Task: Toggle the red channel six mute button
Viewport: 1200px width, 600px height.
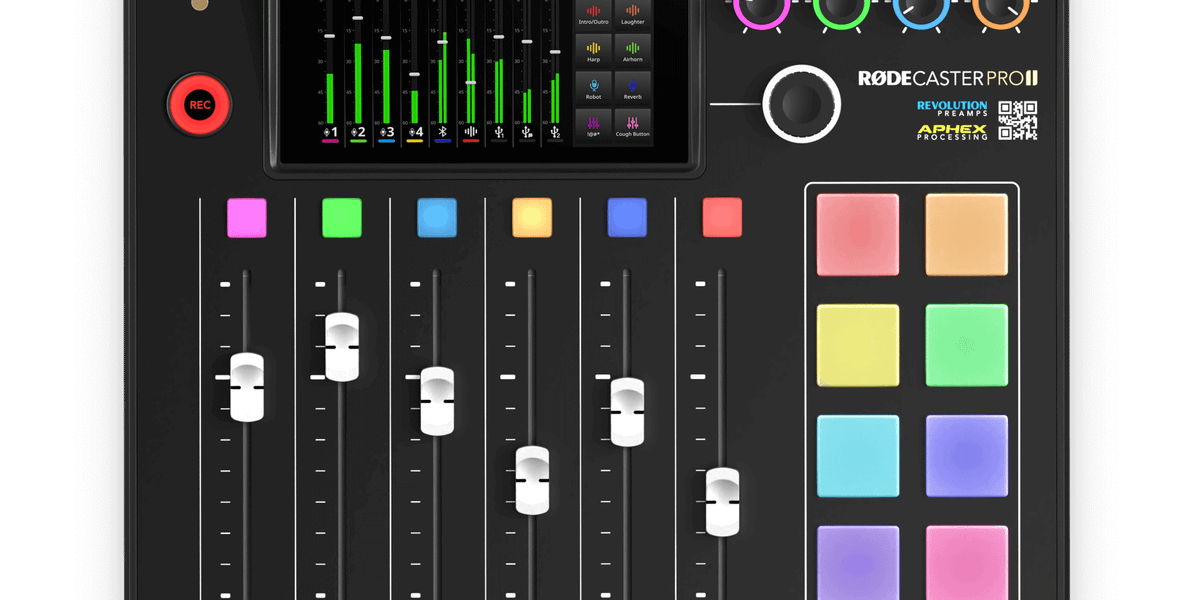Action: pyautogui.click(x=721, y=216)
